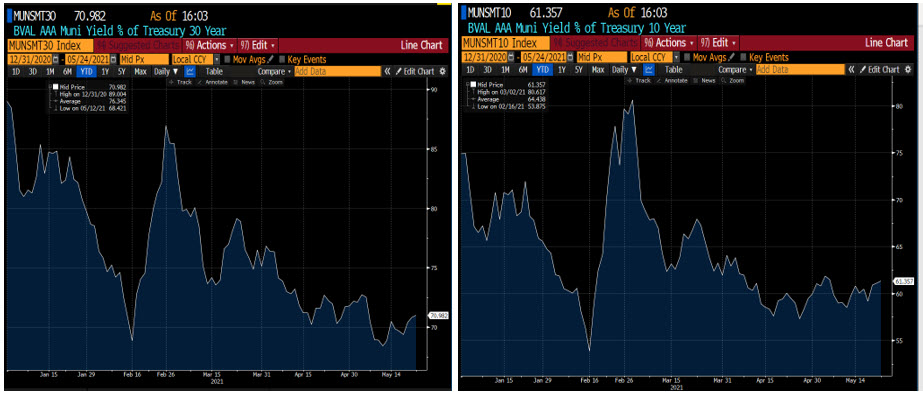This screenshot has width=923, height=396.
Task: Enable Key Events checkbox in MUNSMT30 chart
Action: 281,59
